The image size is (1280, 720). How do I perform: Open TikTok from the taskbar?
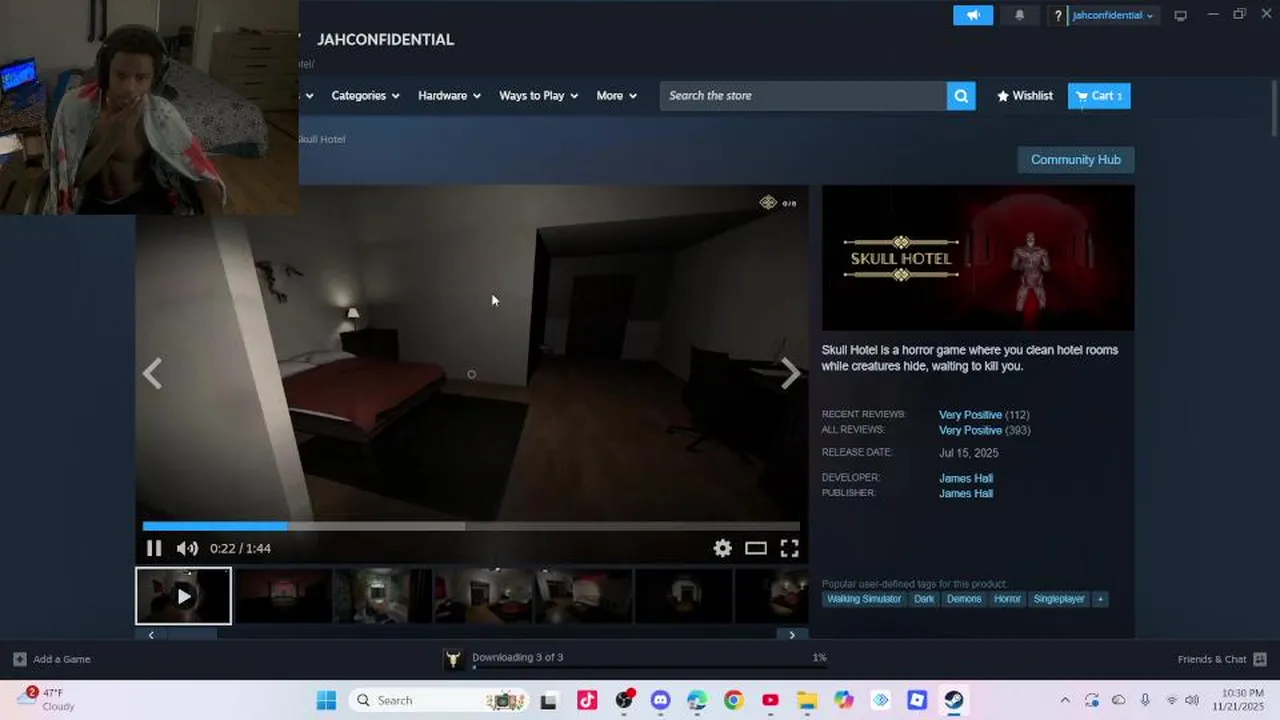[587, 700]
